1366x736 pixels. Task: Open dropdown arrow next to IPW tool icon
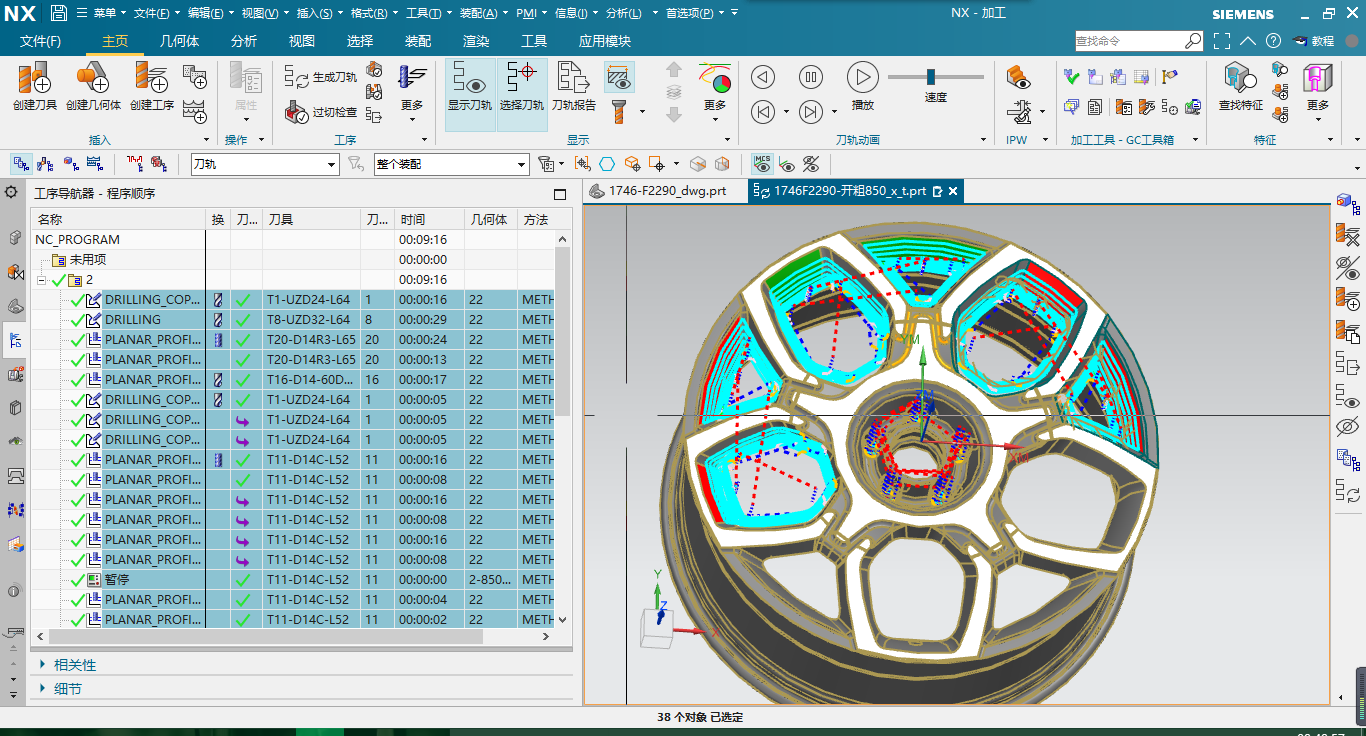(x=1042, y=112)
